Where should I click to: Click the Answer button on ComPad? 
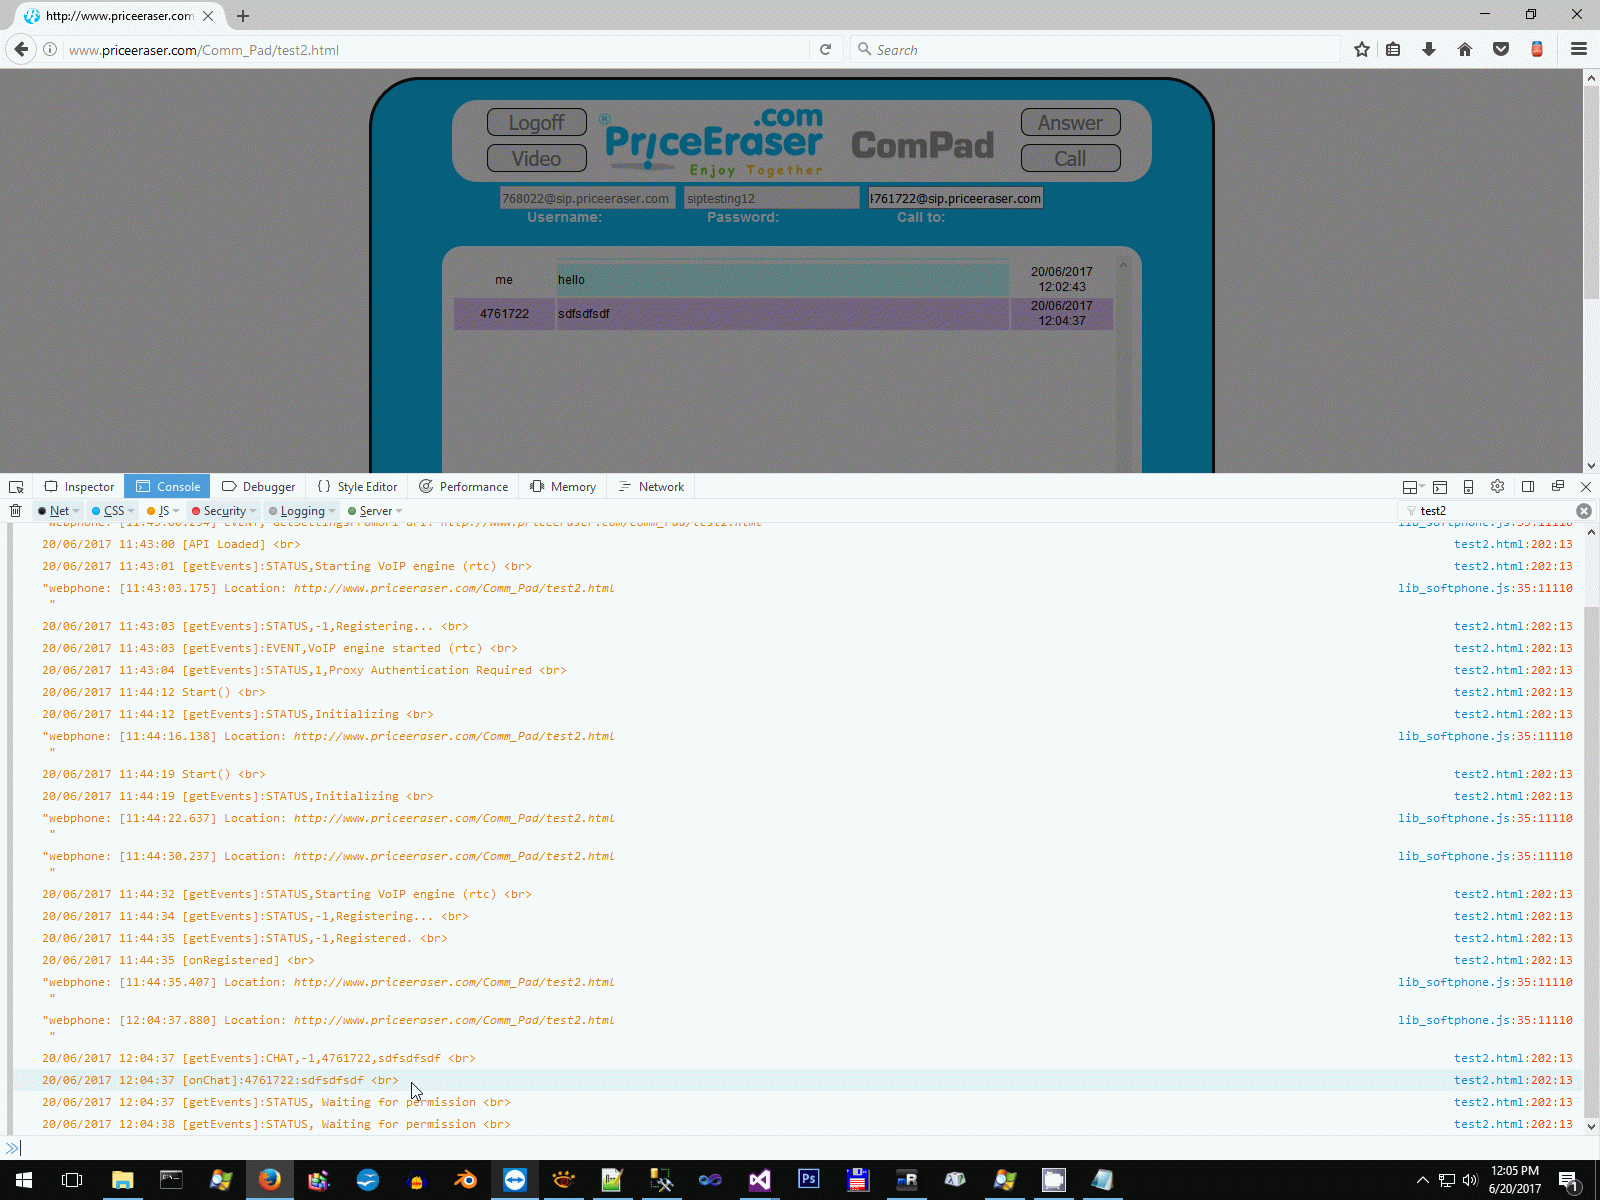(1070, 122)
